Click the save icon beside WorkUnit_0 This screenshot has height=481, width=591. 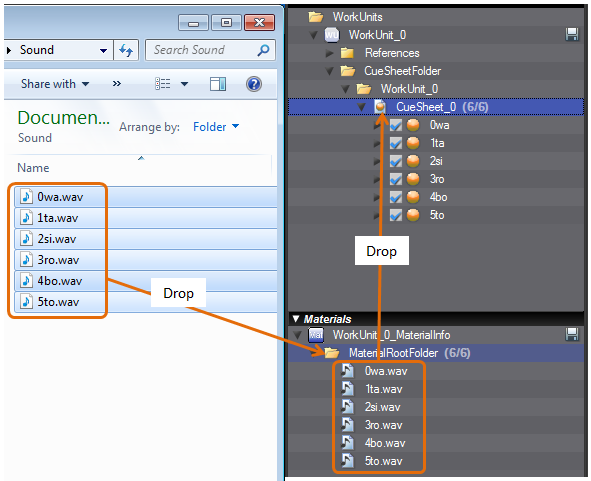pos(572,35)
